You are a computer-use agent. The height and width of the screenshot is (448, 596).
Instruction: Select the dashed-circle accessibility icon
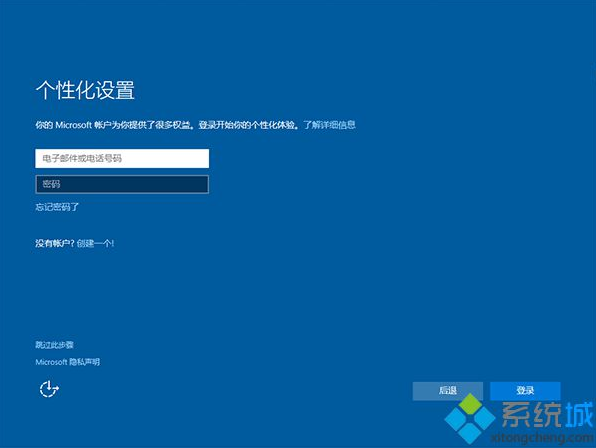(x=49, y=389)
